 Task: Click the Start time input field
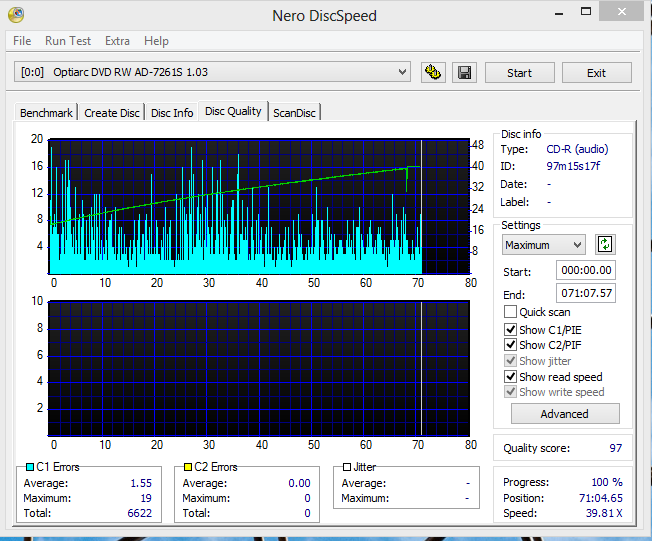click(x=586, y=270)
